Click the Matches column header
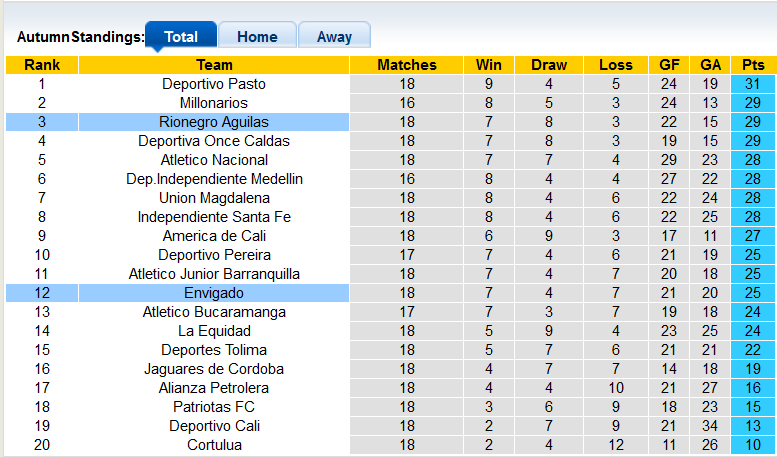Image resolution: width=777 pixels, height=457 pixels. [x=407, y=65]
